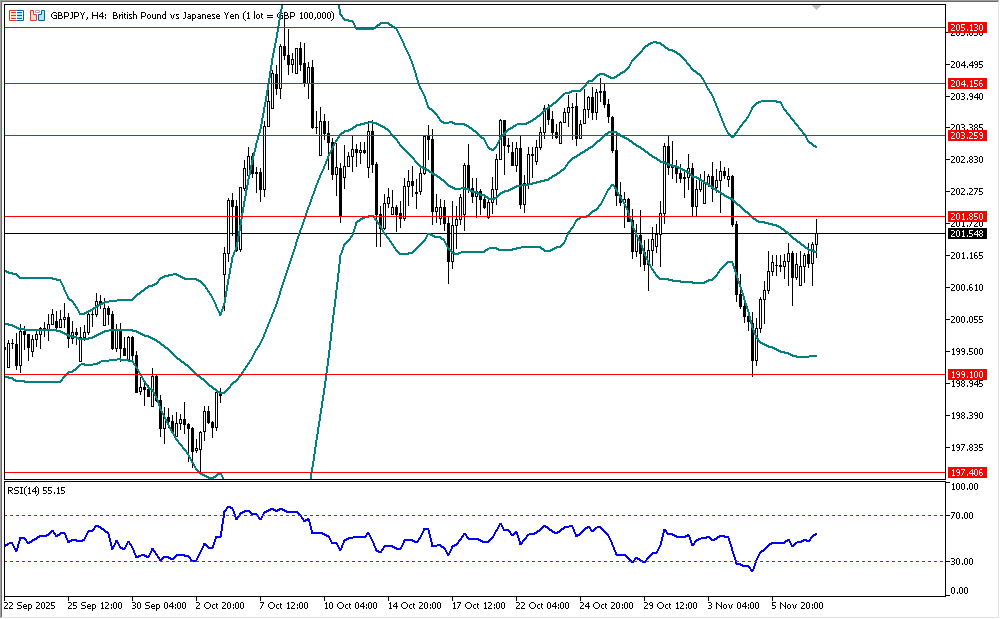
Task: Click the 22 Sep 2025 date label
Action: (x=30, y=606)
